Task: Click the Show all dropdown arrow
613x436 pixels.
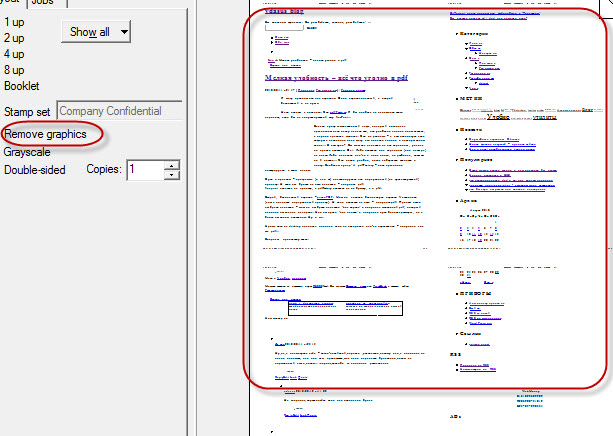Action: tap(124, 32)
